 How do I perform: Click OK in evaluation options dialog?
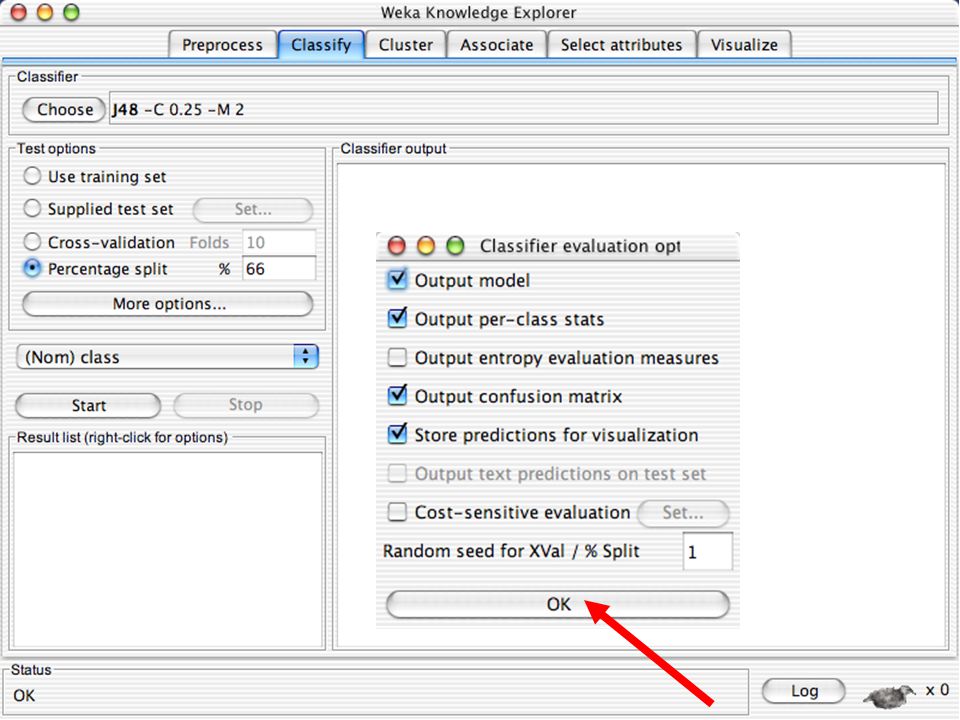pos(558,604)
